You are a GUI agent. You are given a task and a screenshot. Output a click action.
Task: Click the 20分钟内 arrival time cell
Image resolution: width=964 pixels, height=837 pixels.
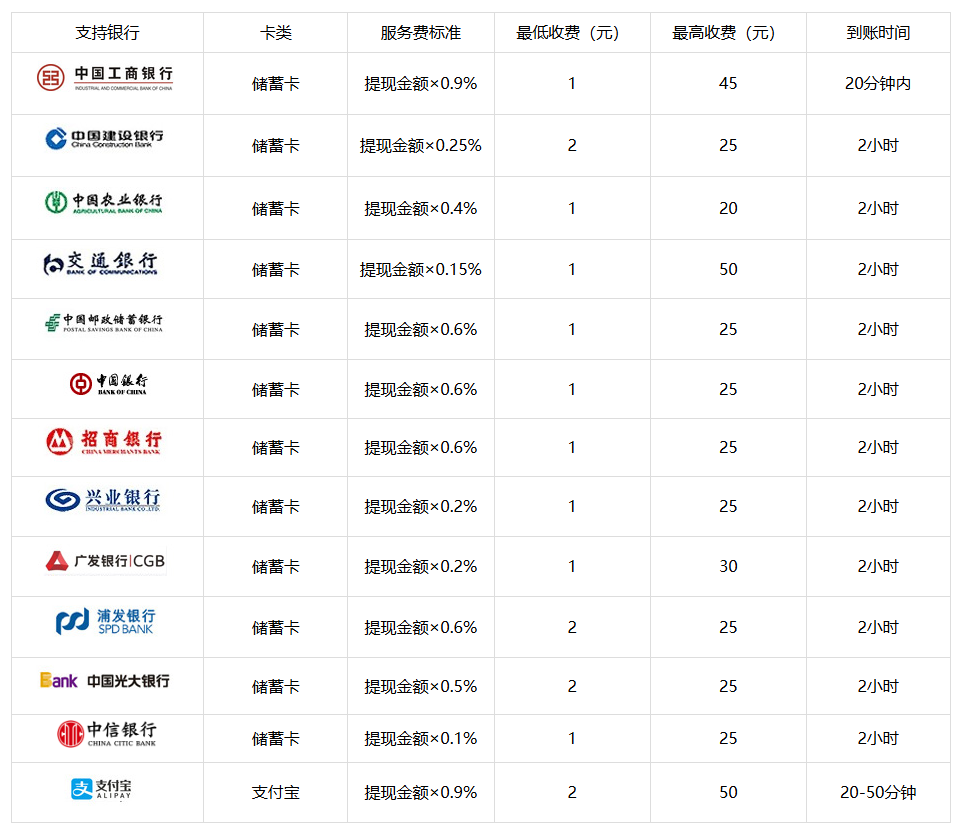[878, 84]
